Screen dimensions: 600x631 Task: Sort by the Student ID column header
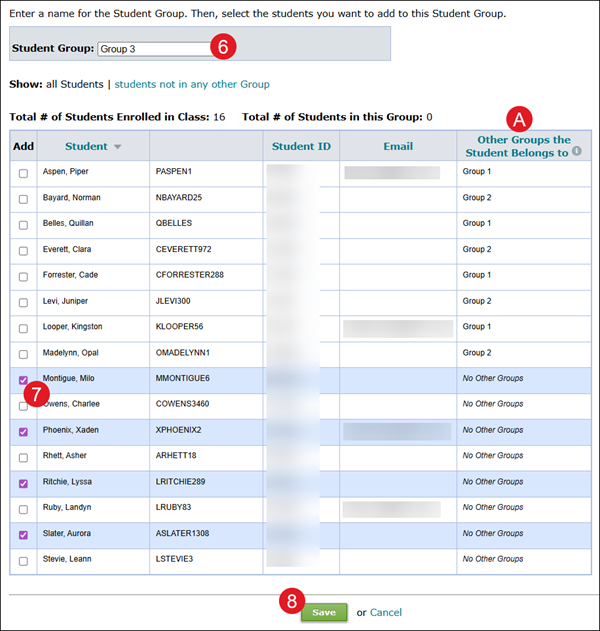coord(301,146)
